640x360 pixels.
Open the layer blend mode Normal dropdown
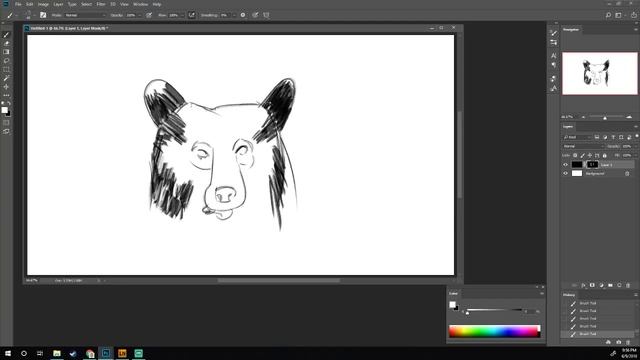(584, 146)
